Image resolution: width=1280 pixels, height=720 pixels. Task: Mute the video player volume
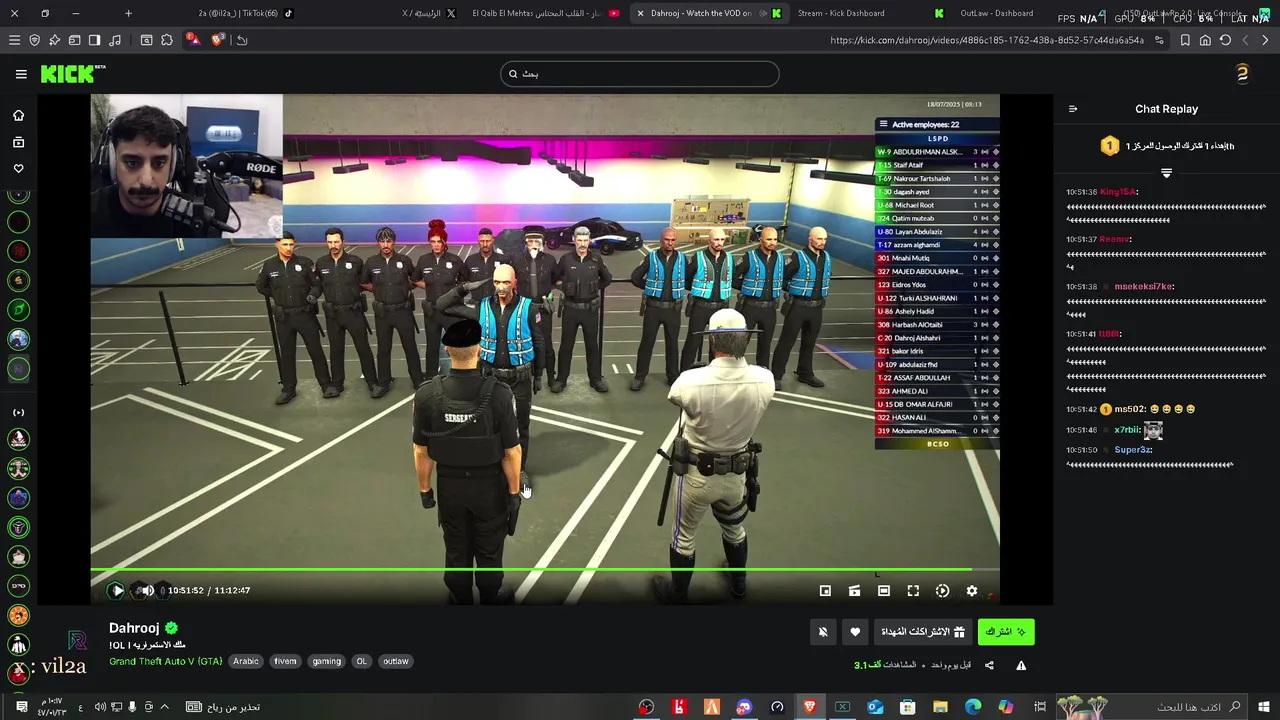pos(148,591)
